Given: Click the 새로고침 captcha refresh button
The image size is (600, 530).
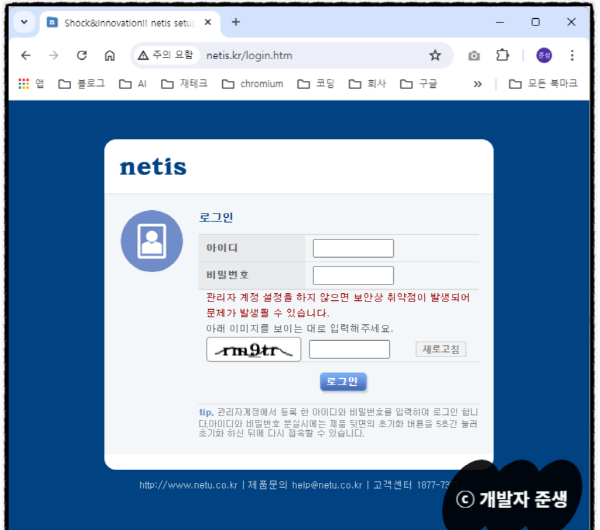Looking at the screenshot, I should 441,349.
